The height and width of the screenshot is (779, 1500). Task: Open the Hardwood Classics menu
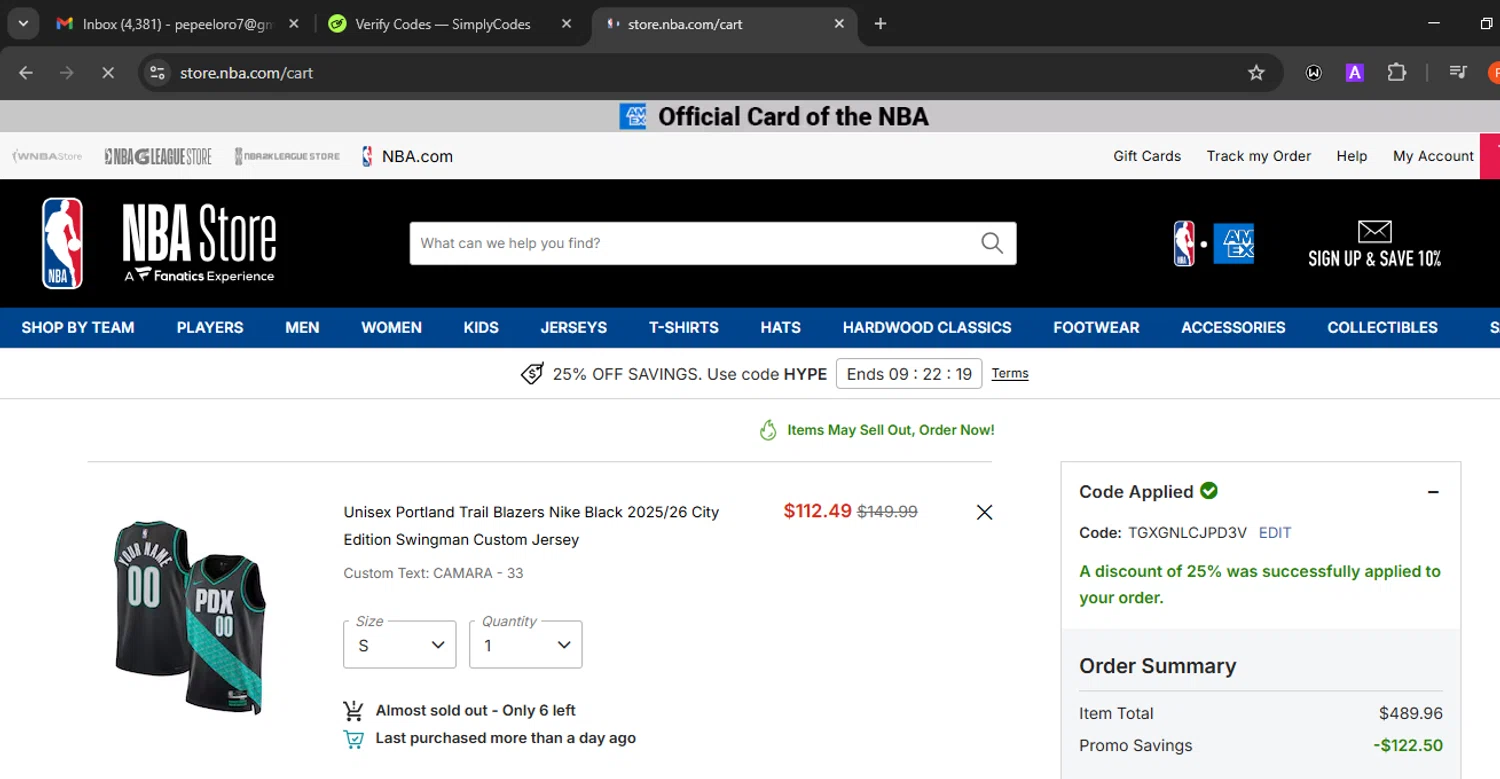(x=927, y=327)
